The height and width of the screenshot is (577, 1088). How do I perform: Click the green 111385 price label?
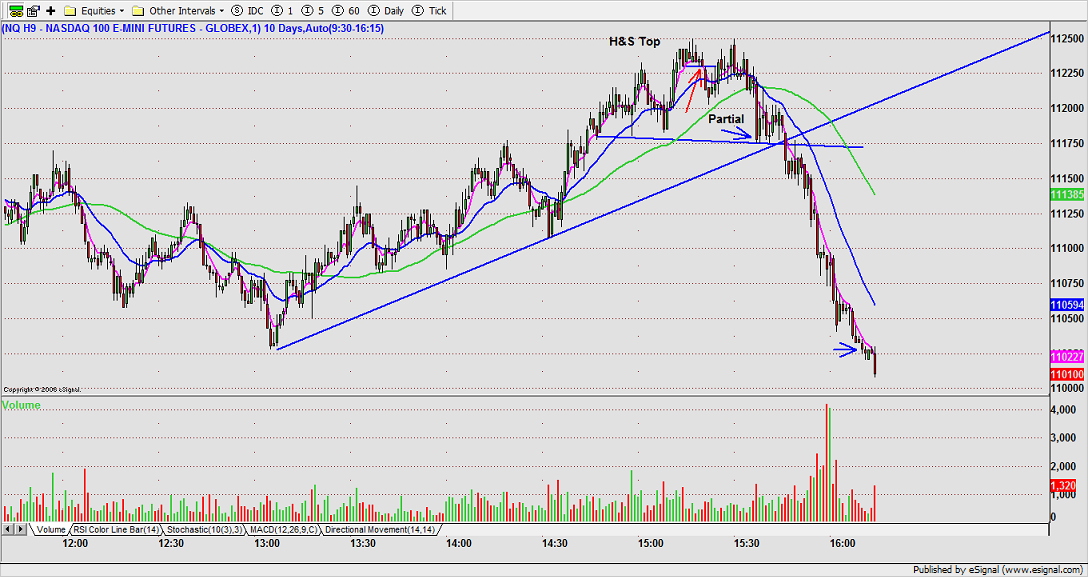[1067, 195]
